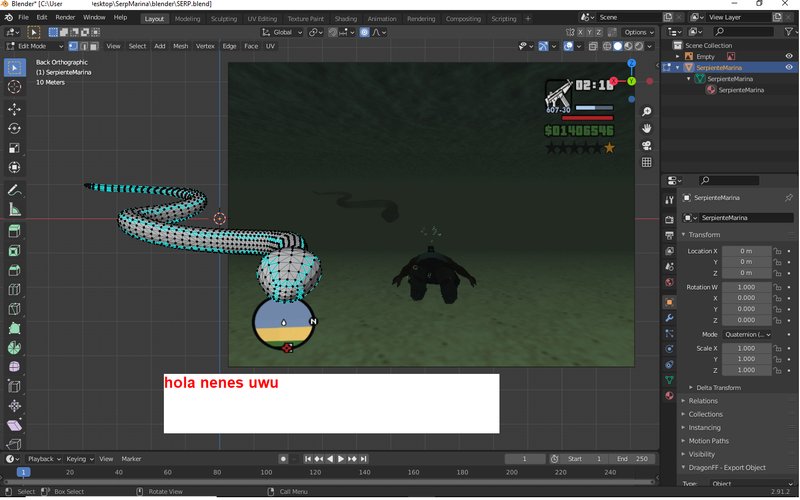Open Material properties tab icon

click(669, 395)
